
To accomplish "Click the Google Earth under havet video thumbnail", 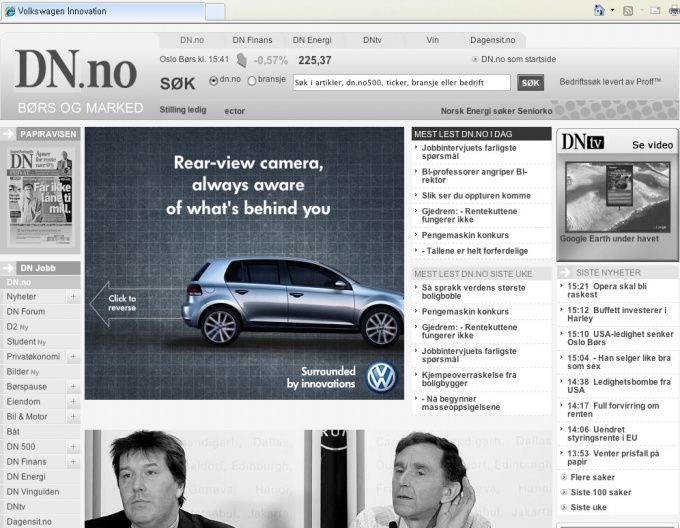I will pos(618,197).
